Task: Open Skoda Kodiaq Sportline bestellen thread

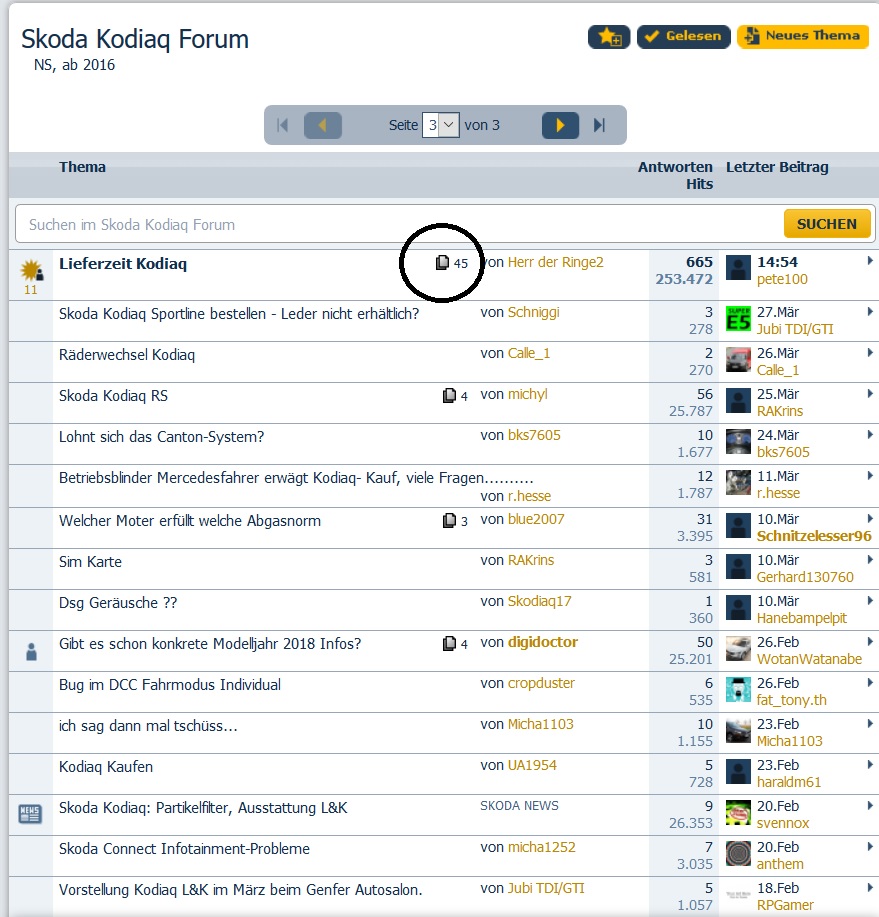Action: [x=239, y=314]
